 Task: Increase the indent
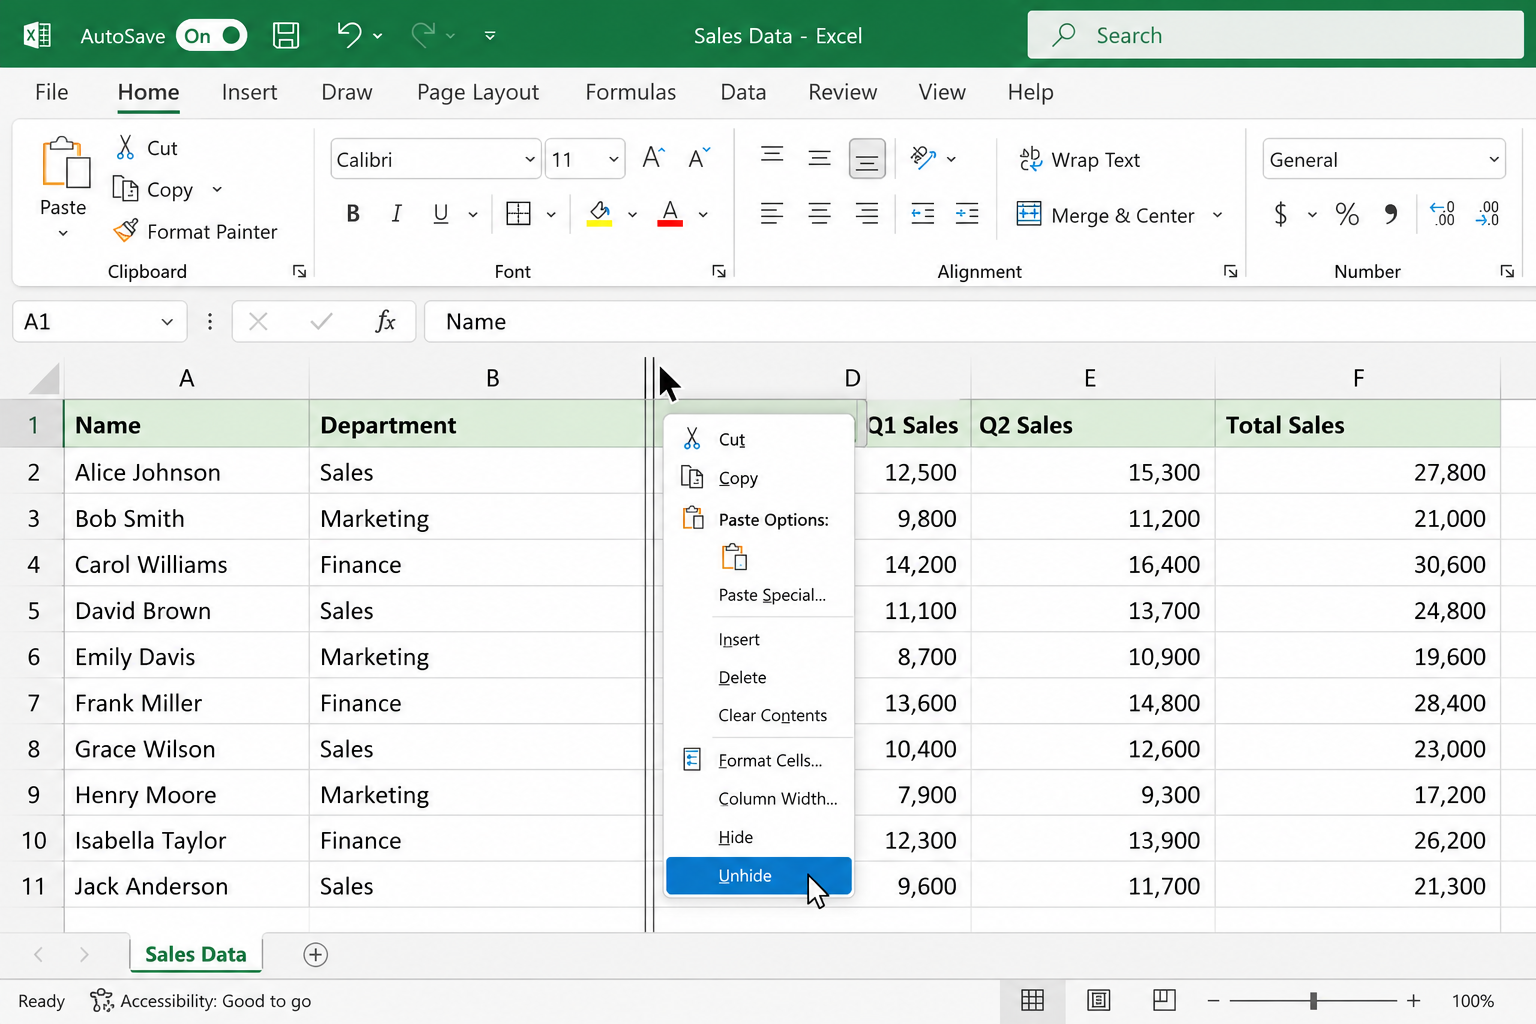pyautogui.click(x=967, y=213)
